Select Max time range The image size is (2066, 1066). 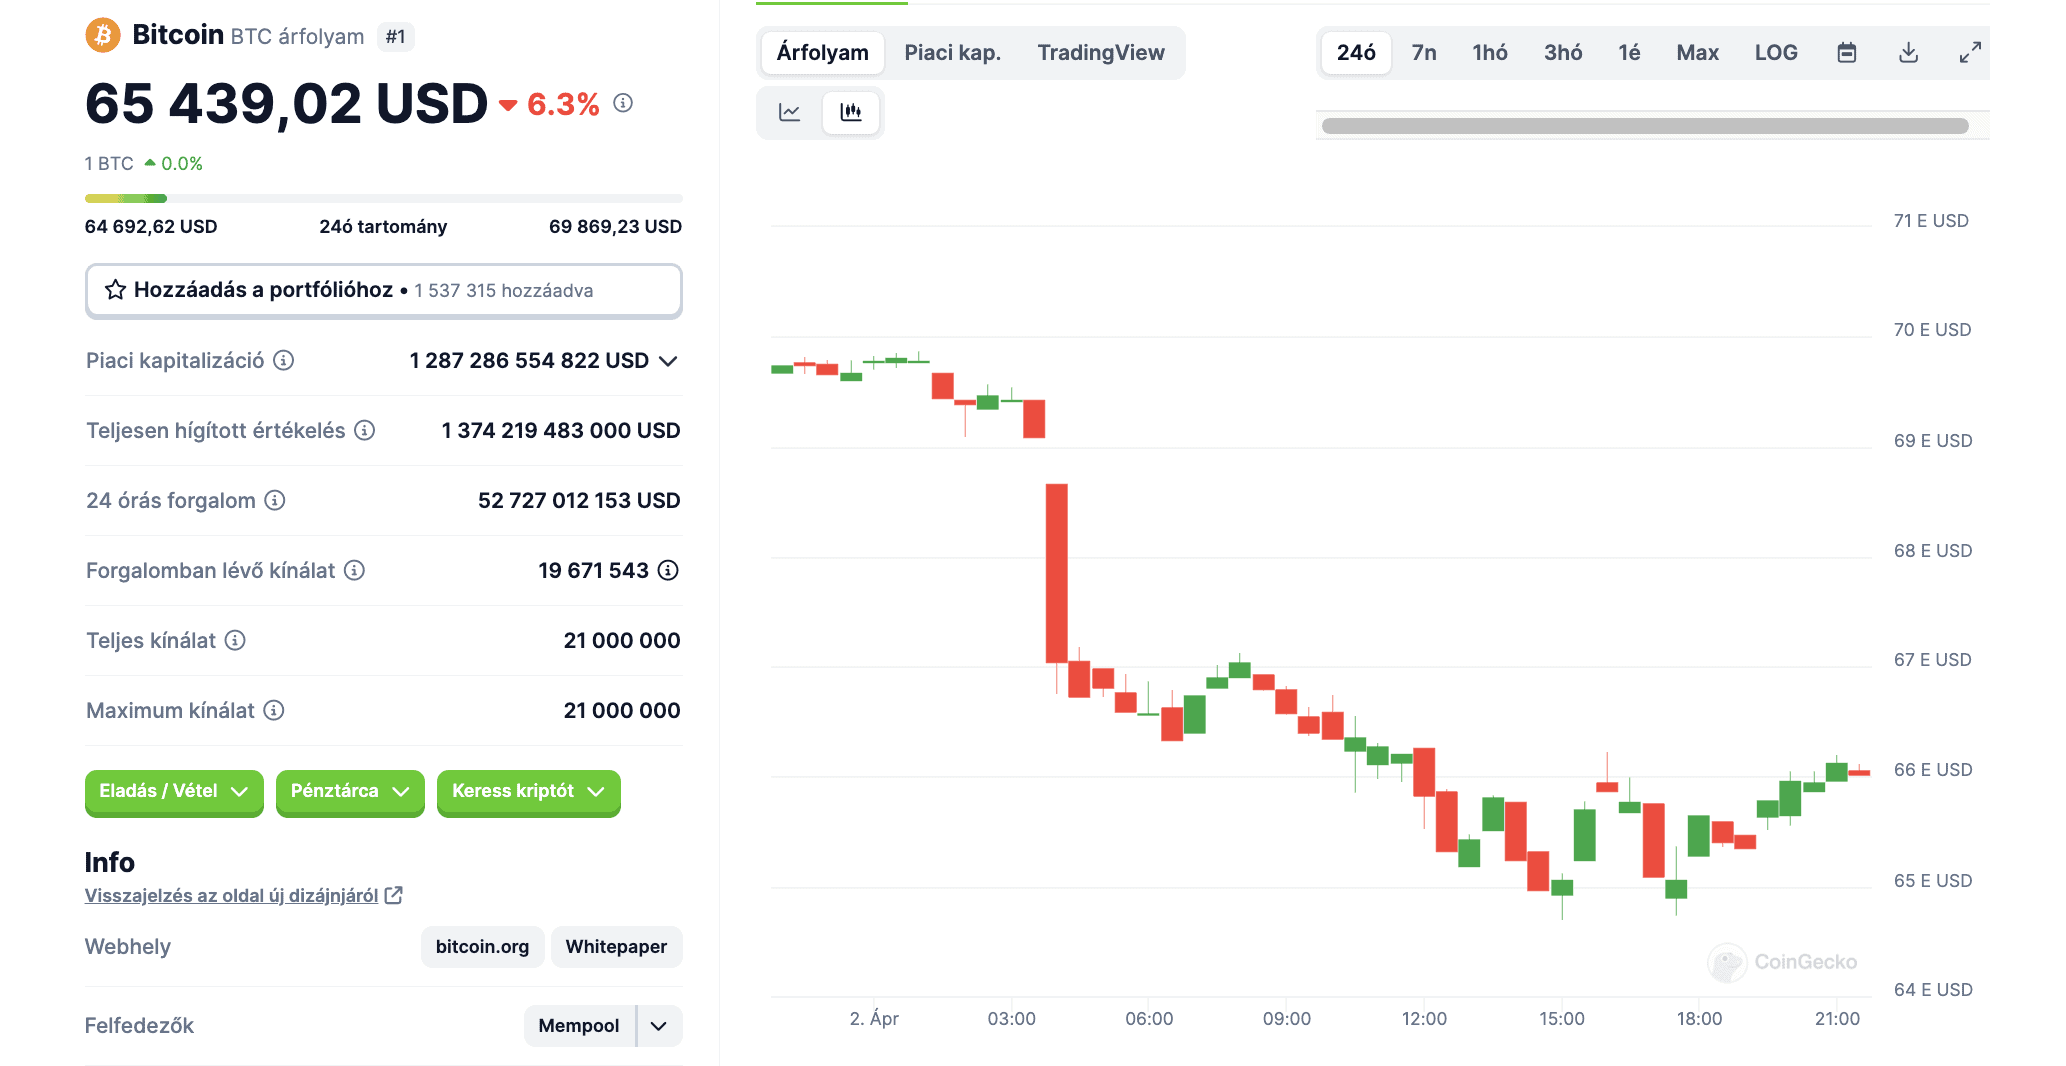[1697, 53]
